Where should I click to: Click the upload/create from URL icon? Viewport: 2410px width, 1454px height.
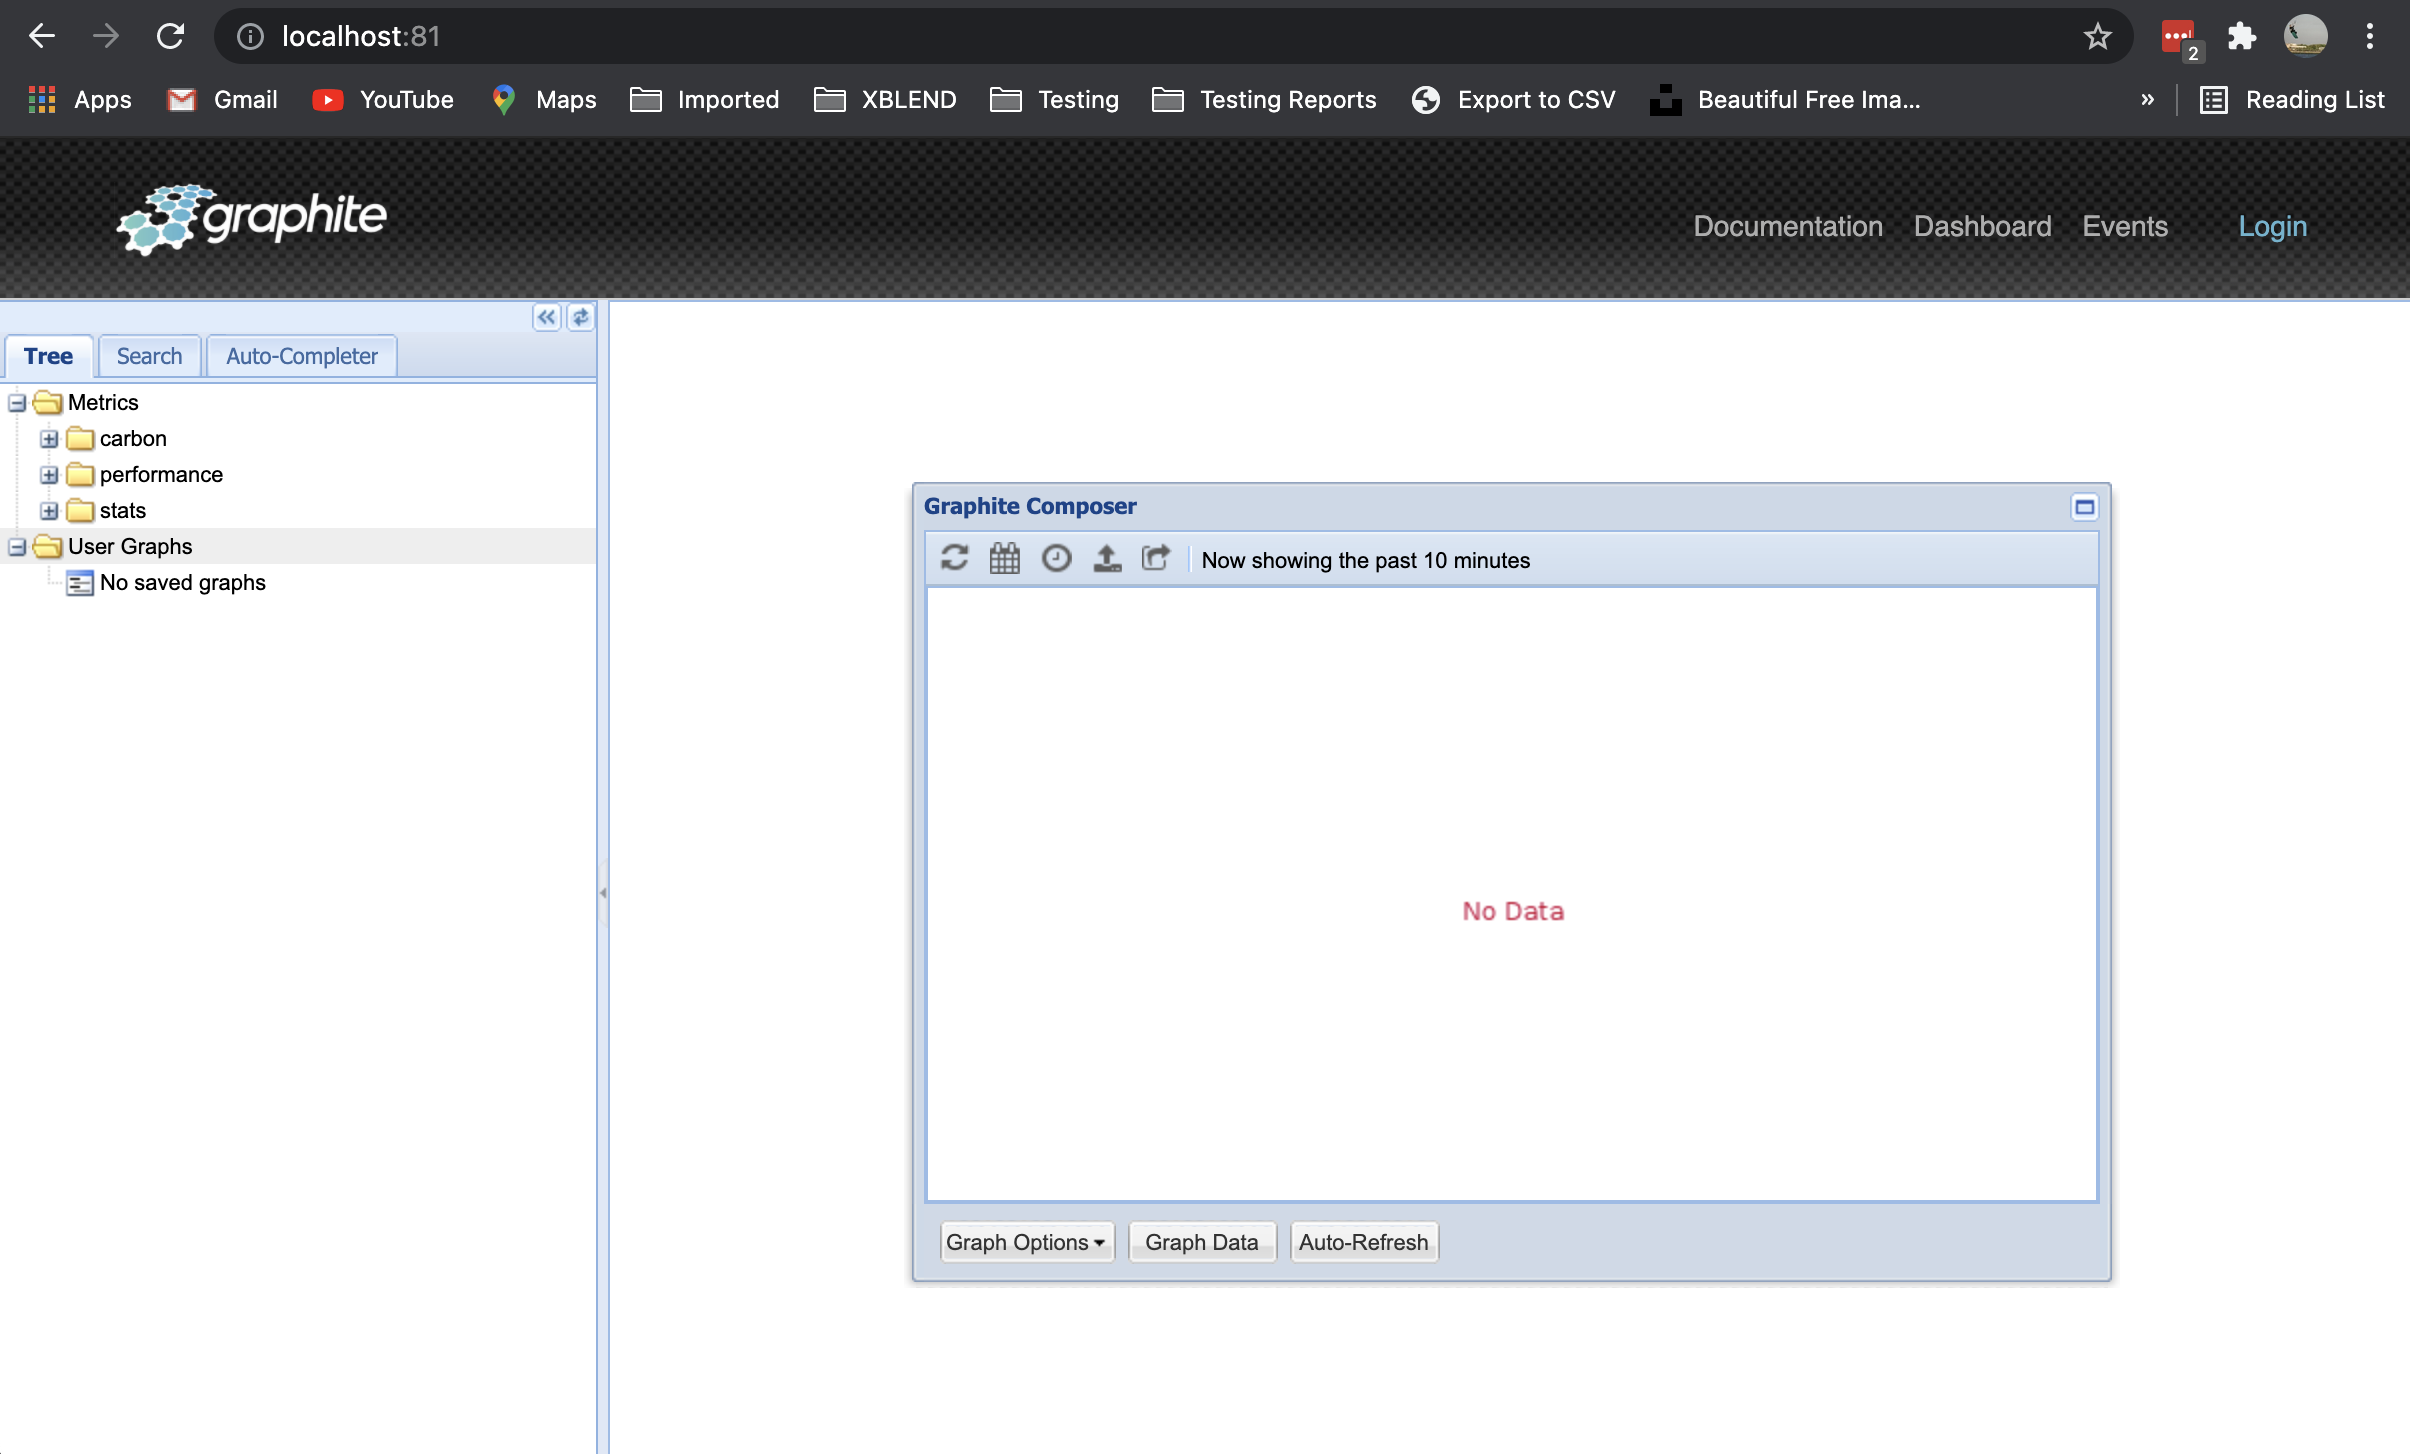tap(1107, 558)
